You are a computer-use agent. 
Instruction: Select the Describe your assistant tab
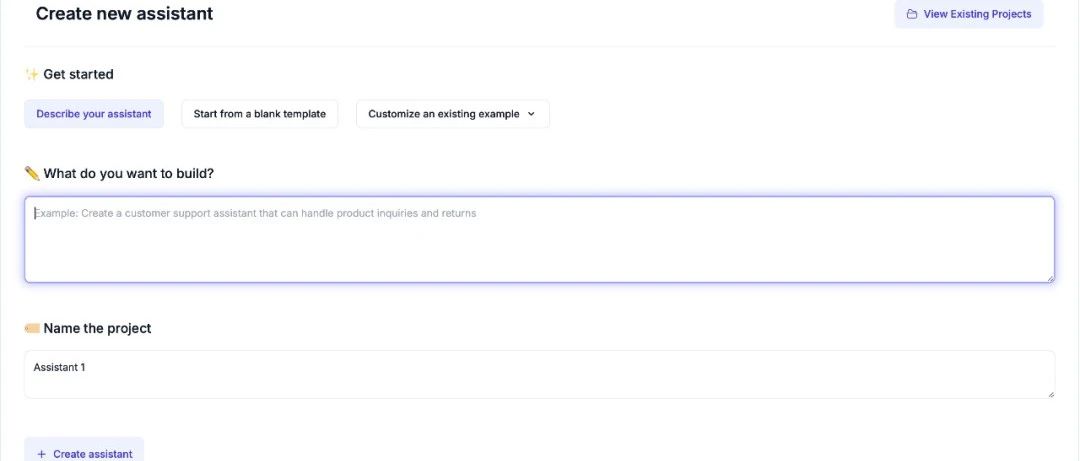(x=94, y=114)
